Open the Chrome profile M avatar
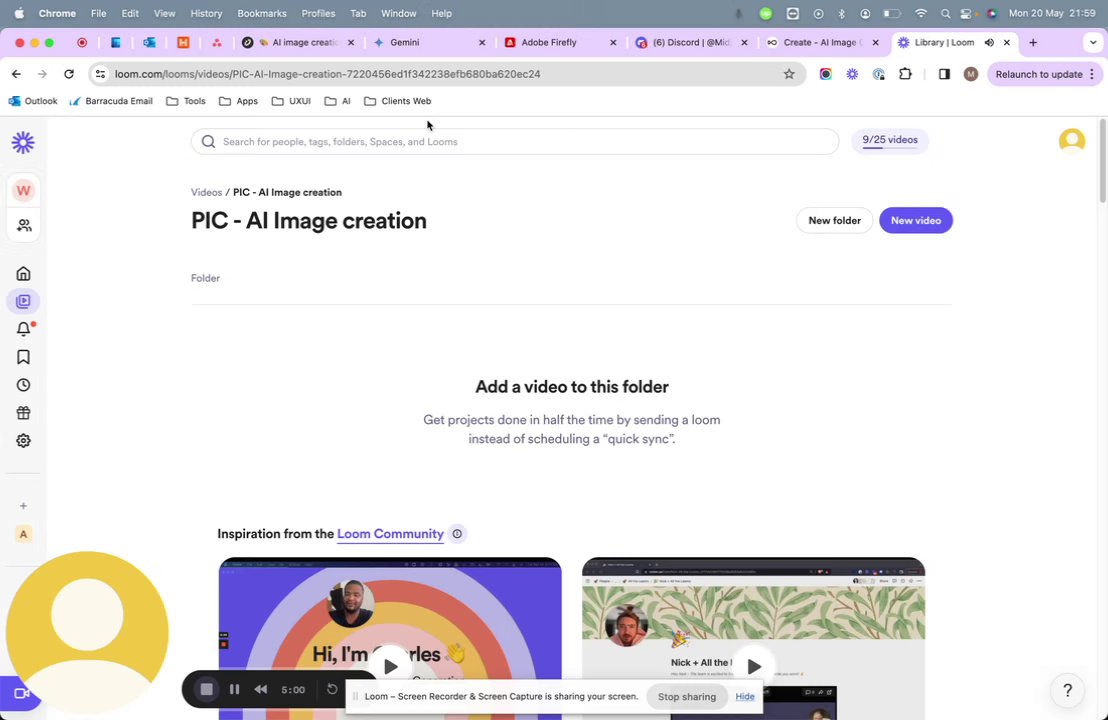The height and width of the screenshot is (720, 1108). 970,74
